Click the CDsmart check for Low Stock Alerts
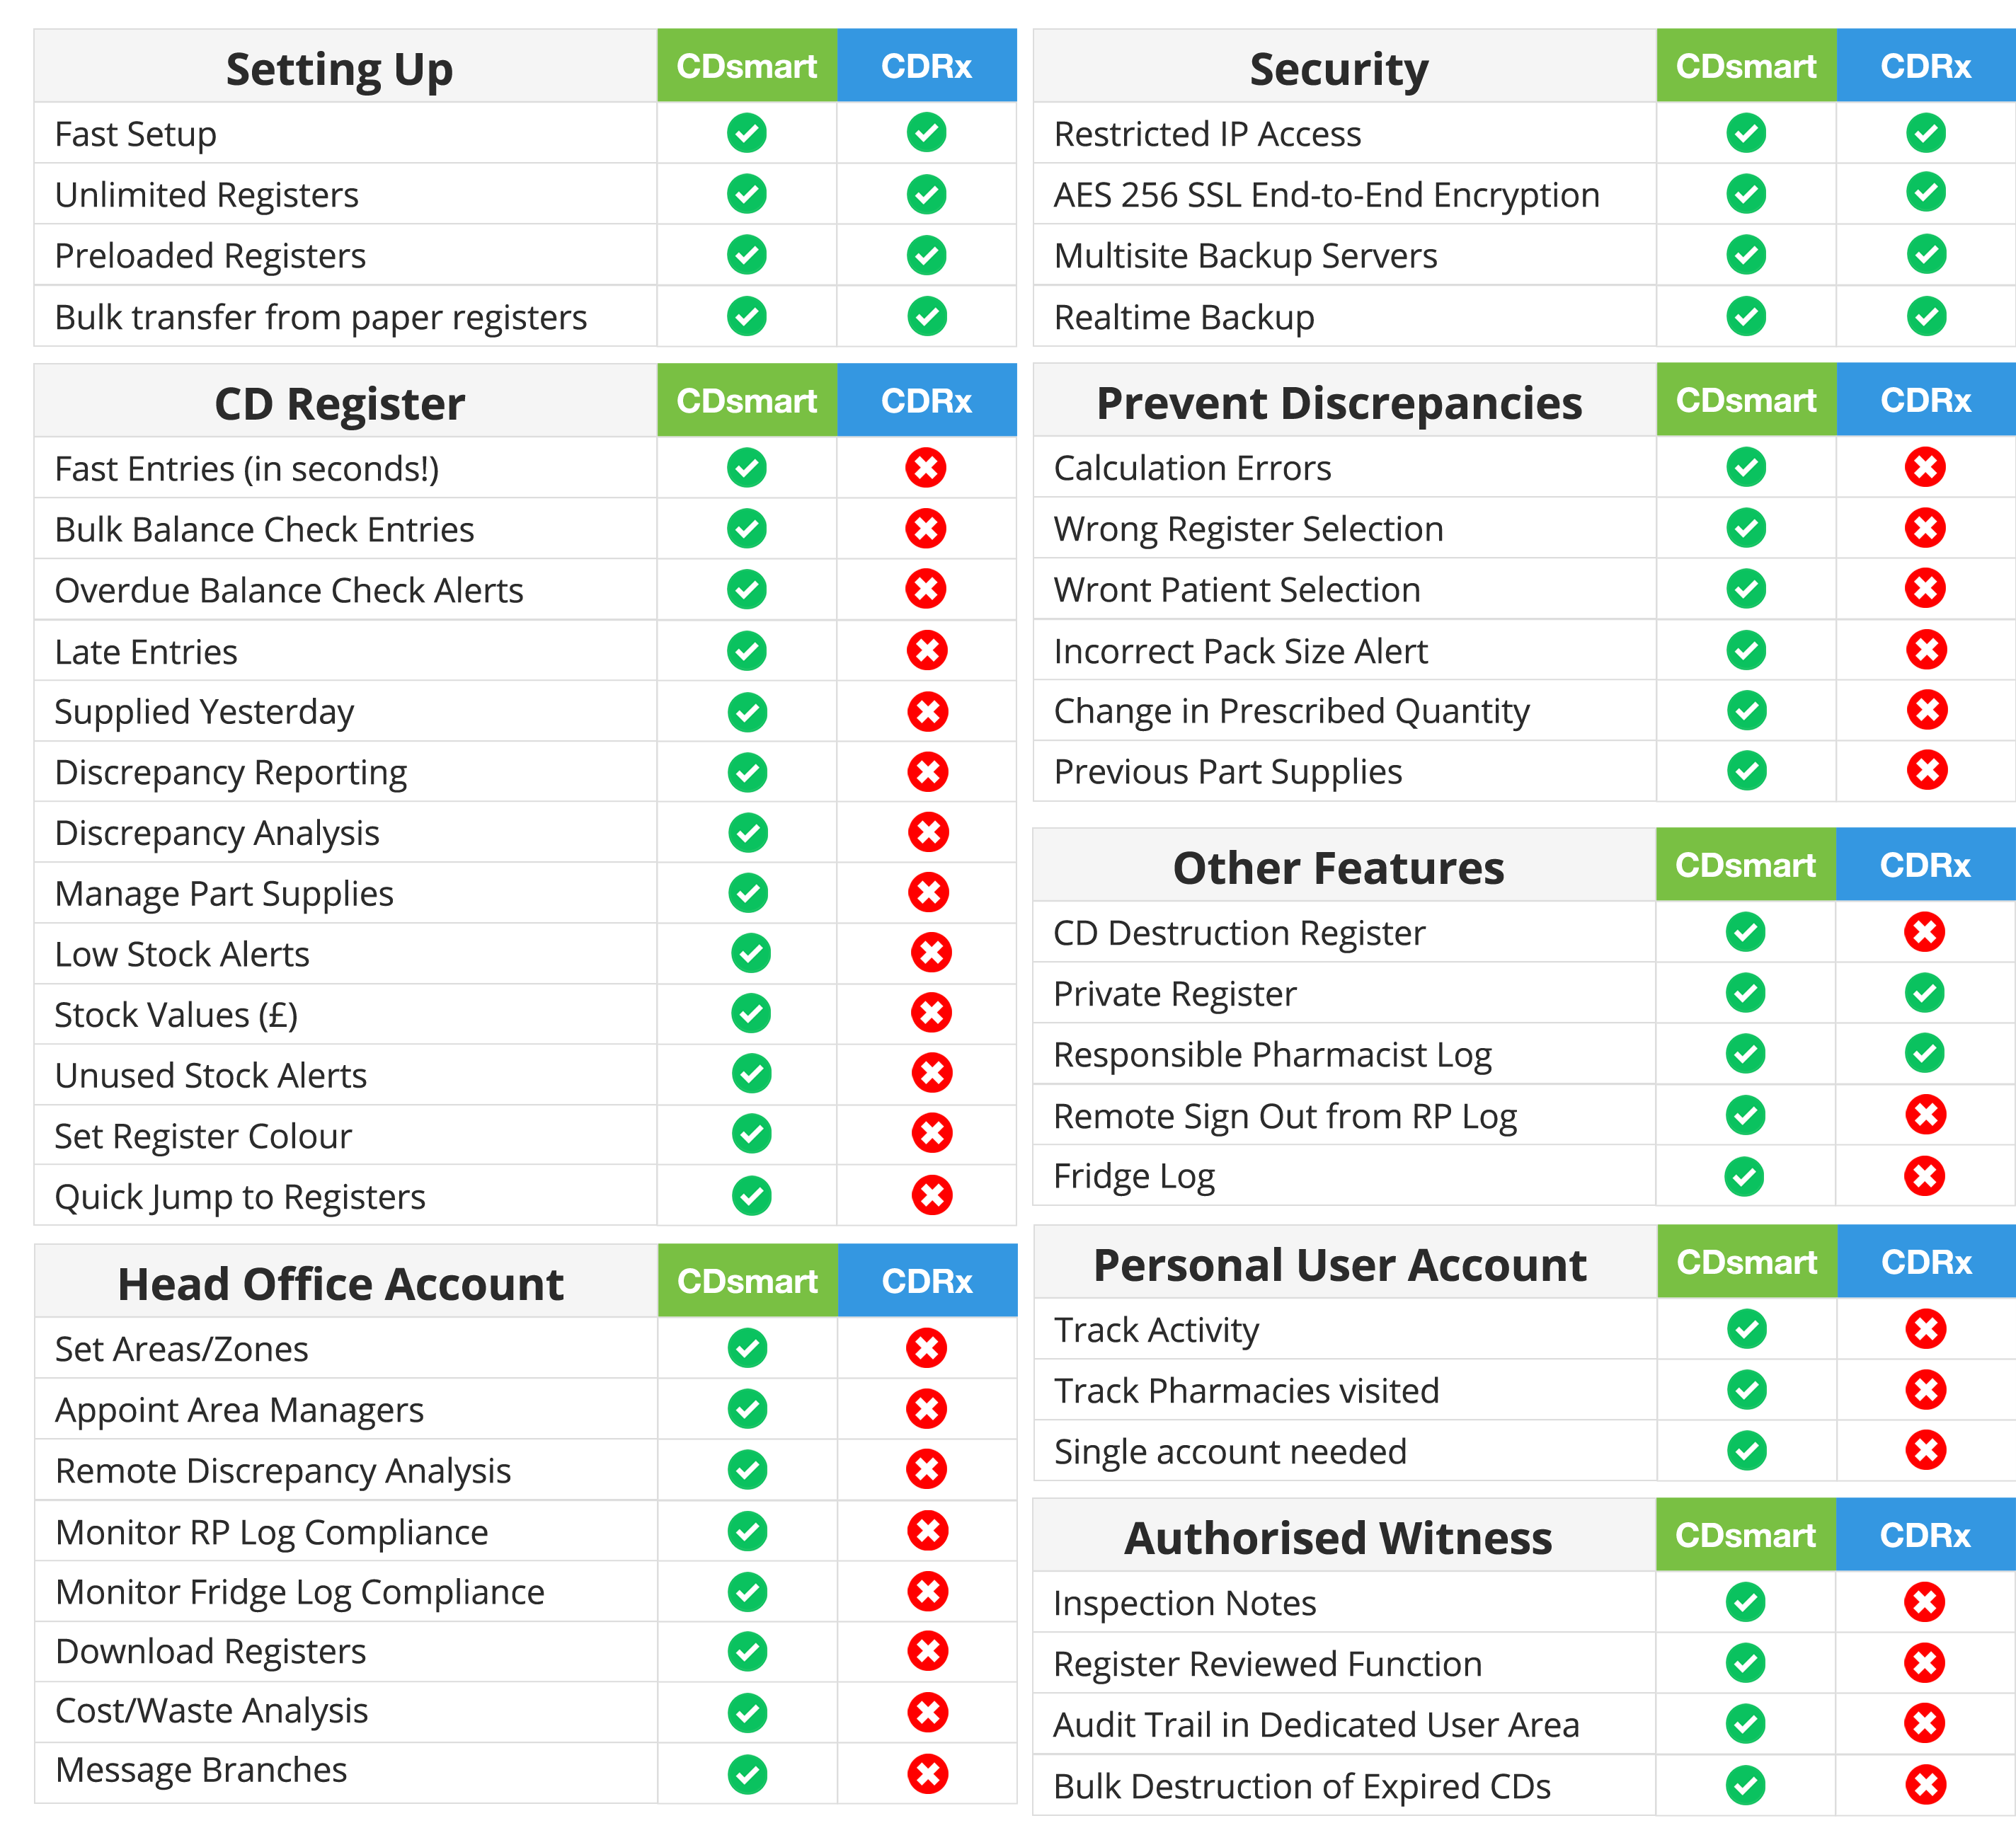The height and width of the screenshot is (1823, 2016). coord(750,953)
